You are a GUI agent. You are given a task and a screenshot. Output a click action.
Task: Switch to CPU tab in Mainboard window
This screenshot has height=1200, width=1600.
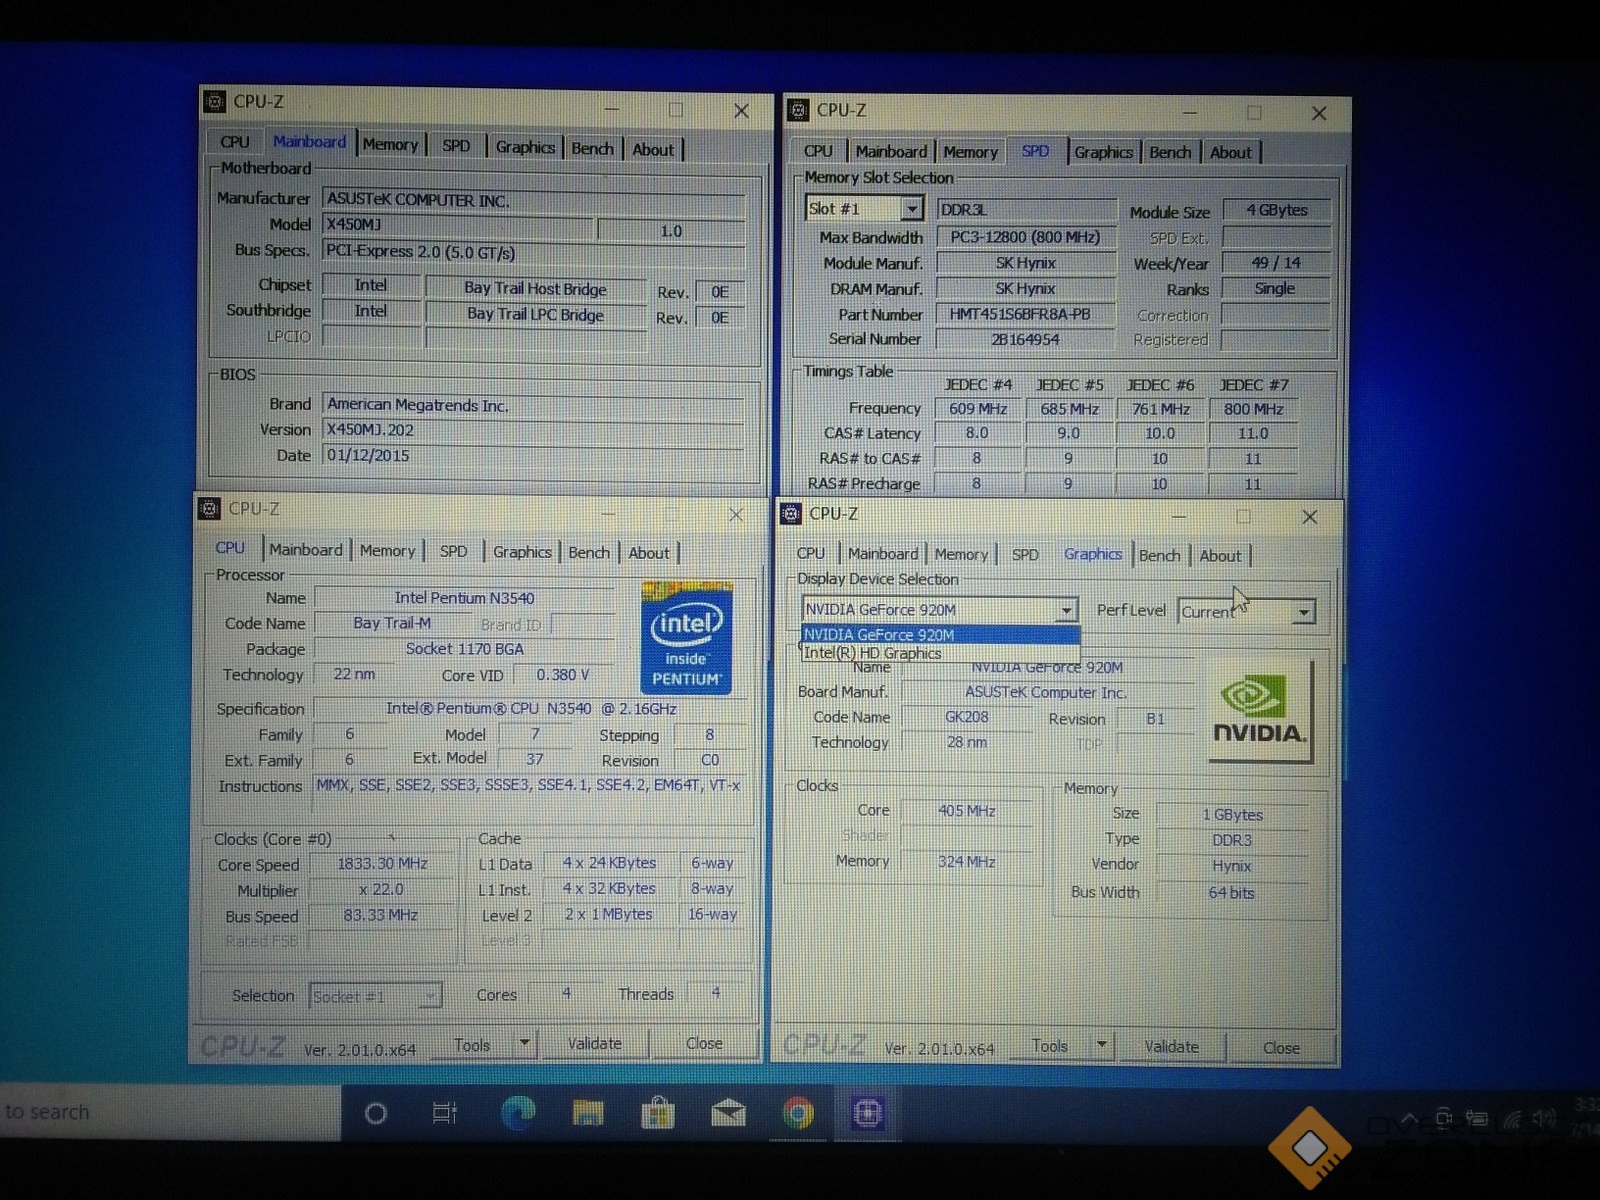pyautogui.click(x=235, y=142)
